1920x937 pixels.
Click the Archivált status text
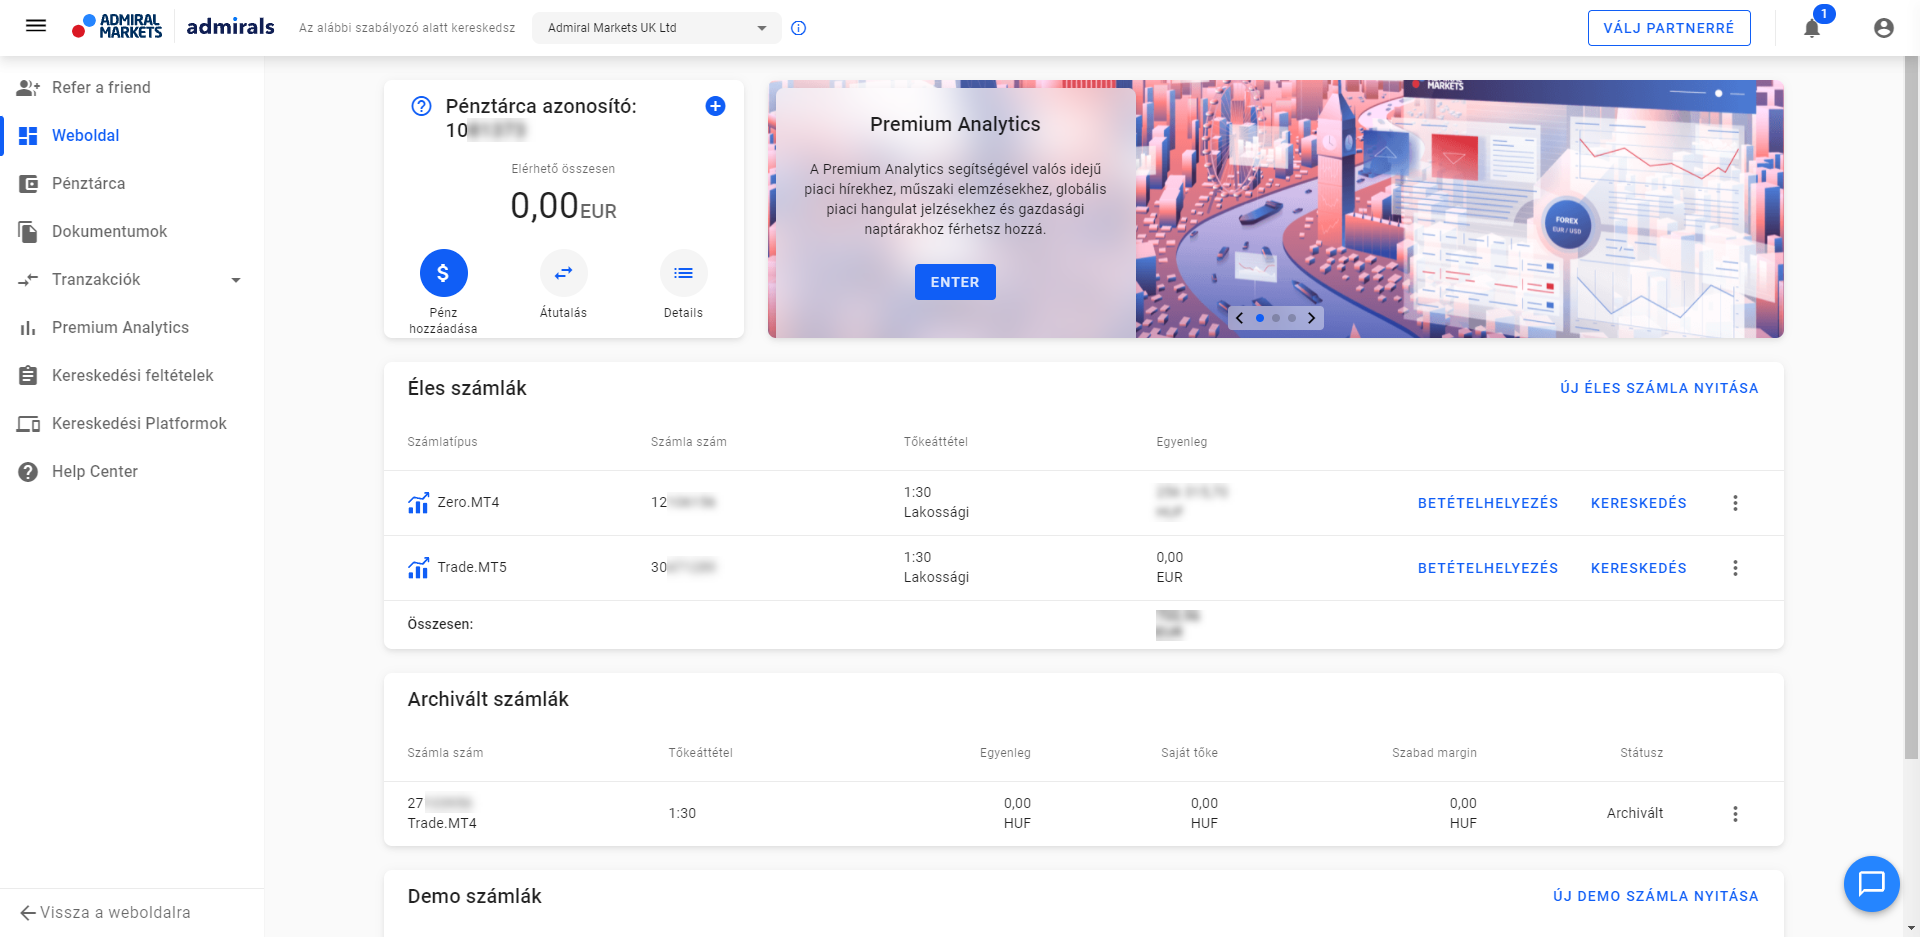pyautogui.click(x=1635, y=814)
